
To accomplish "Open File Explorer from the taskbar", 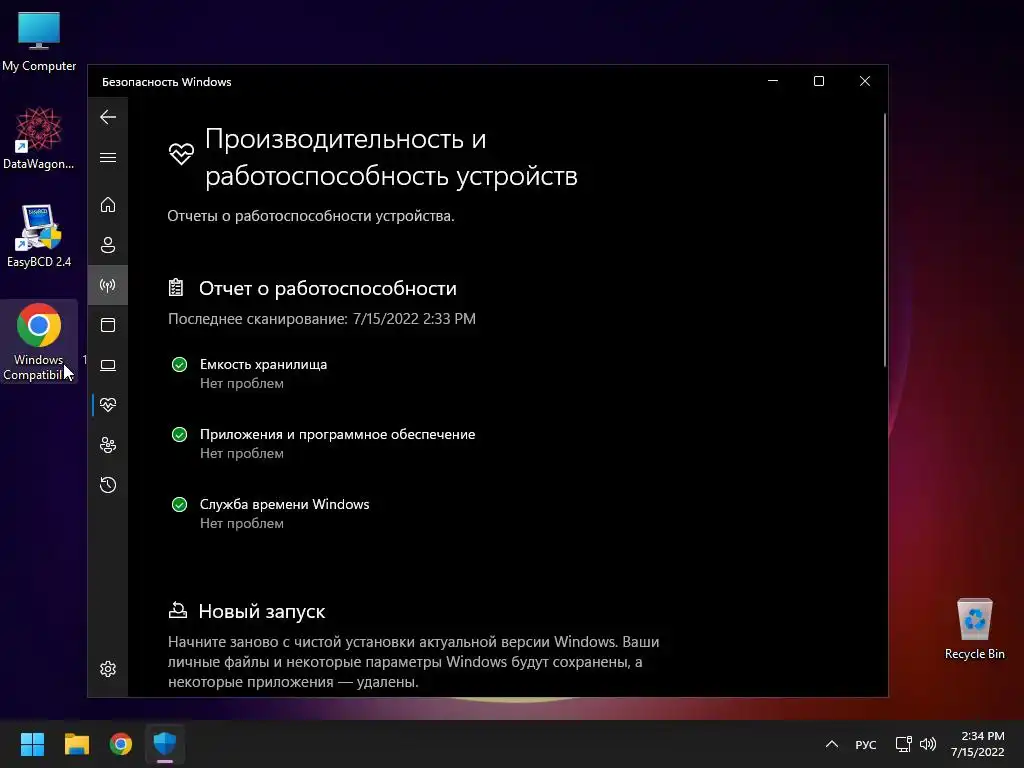I will click(76, 744).
